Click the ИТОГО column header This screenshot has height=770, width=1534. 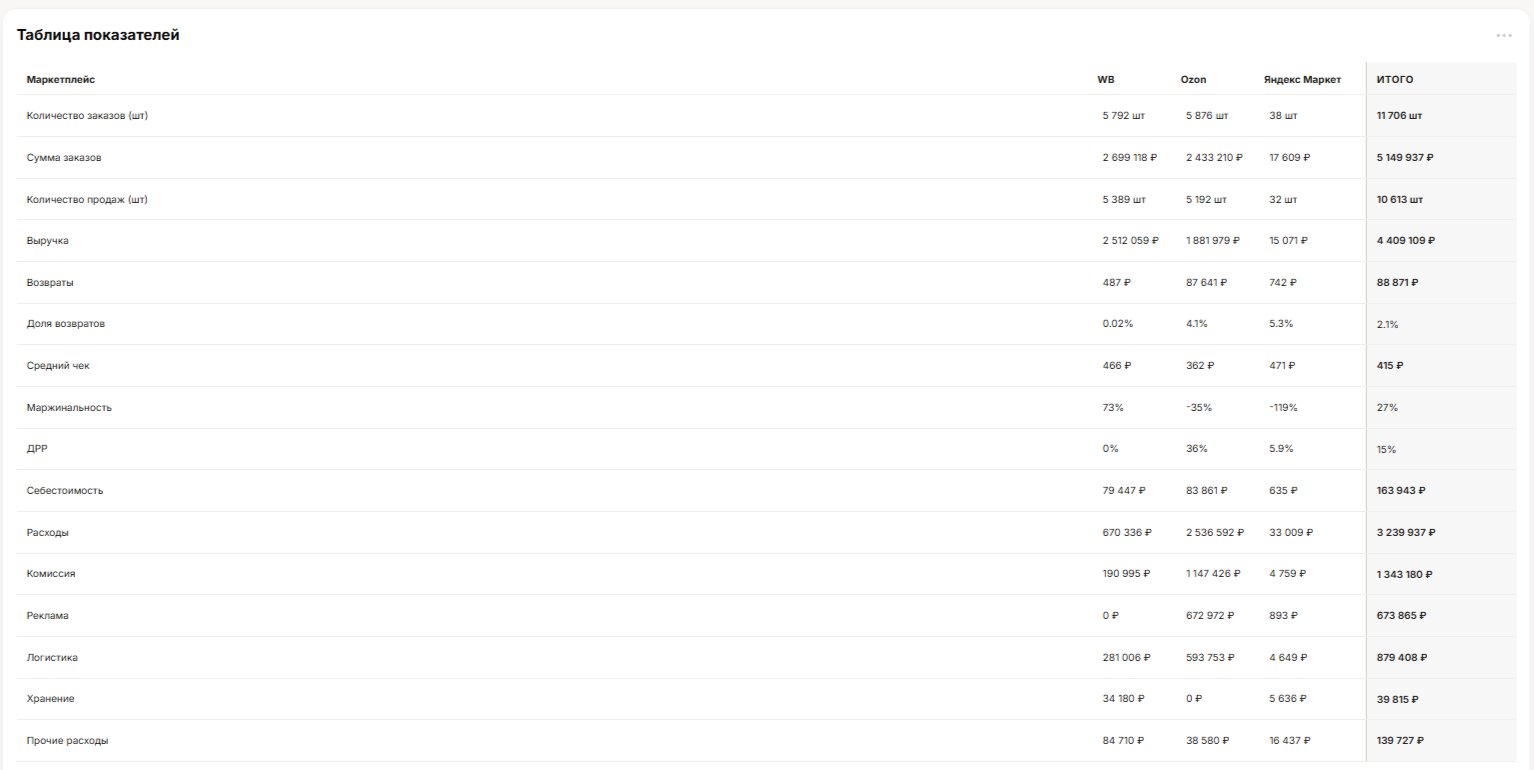[x=1395, y=79]
